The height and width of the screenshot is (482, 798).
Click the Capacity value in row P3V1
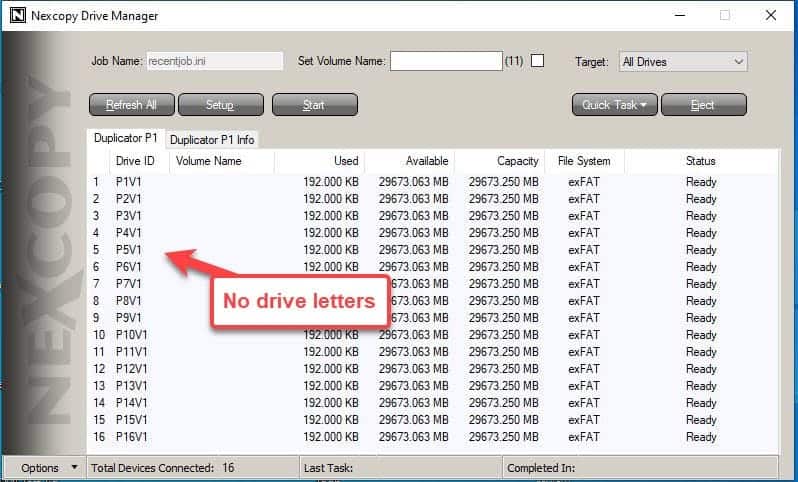tap(503, 216)
